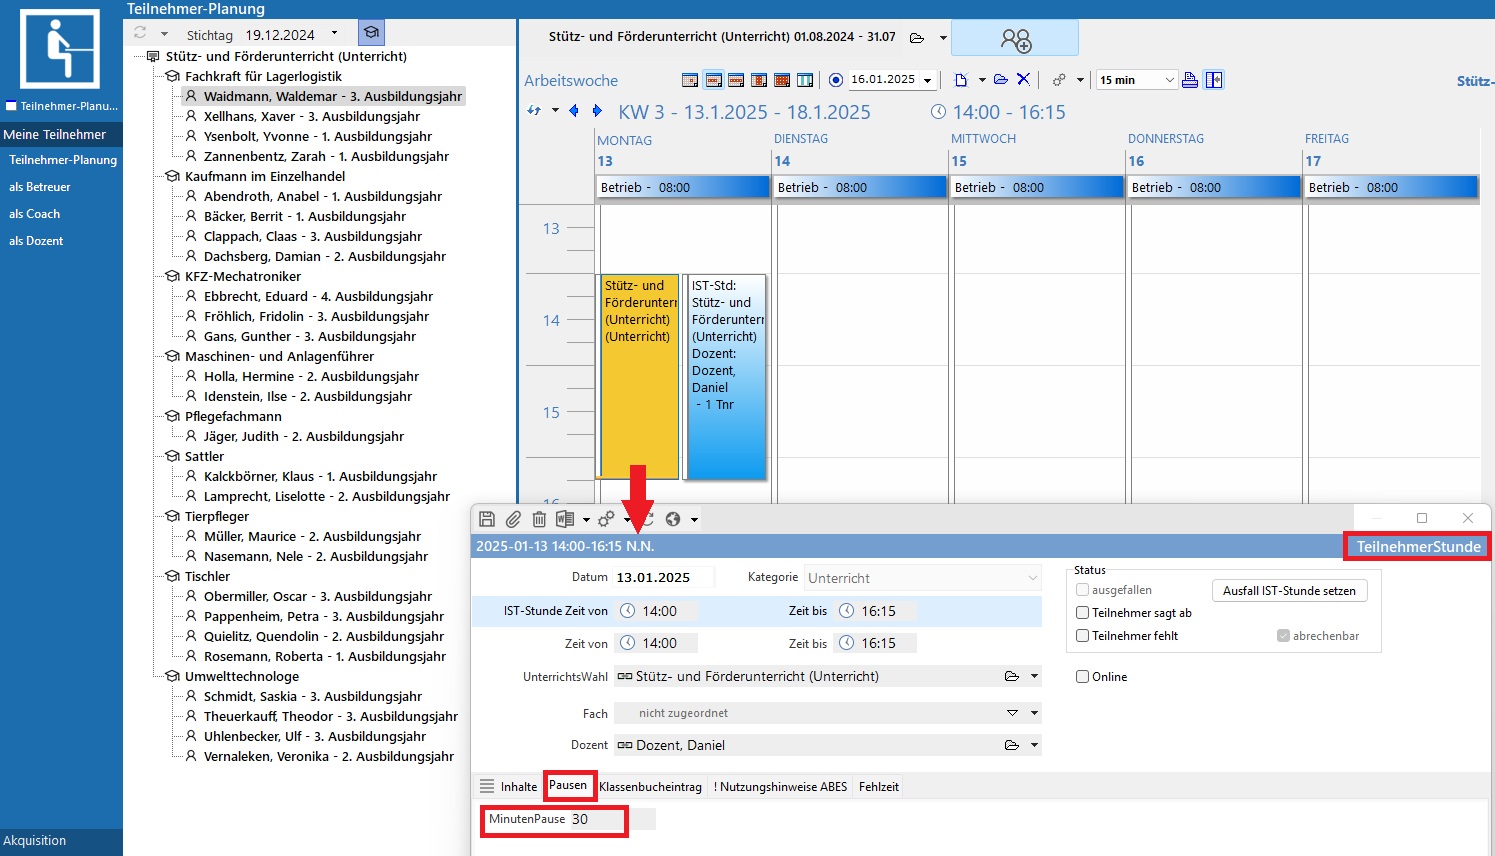Screen dimensions: 1495x856
Task: Expand the 16.01.2025 date picker dropdown
Action: tap(928, 80)
